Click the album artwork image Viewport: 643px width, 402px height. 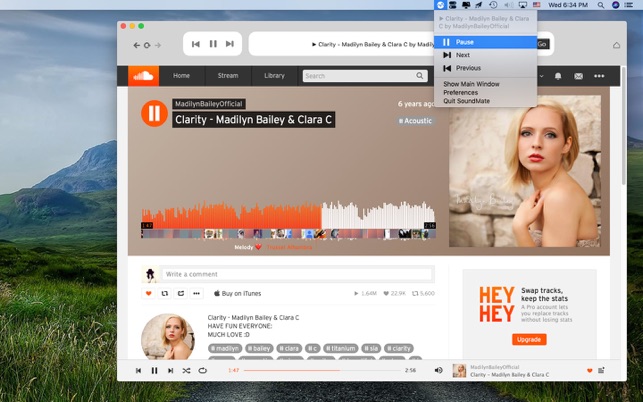(x=525, y=171)
